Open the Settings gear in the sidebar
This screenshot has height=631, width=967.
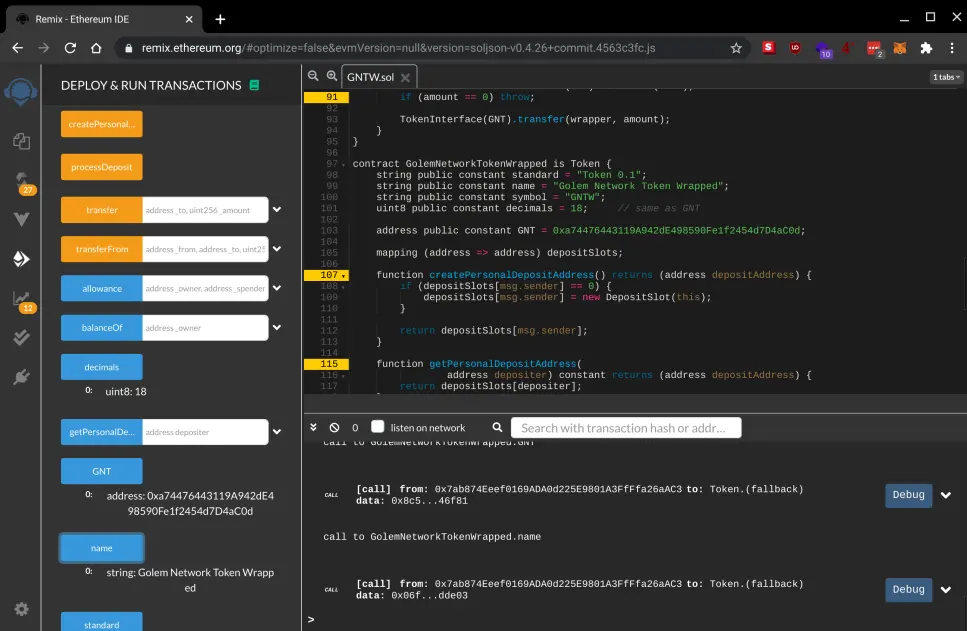tap(21, 609)
